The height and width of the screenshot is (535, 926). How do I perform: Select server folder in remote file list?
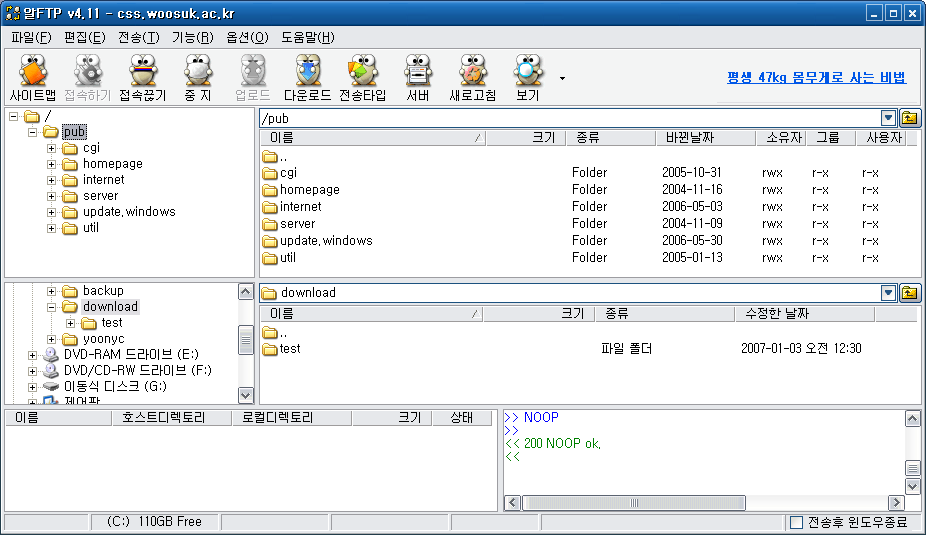289,224
